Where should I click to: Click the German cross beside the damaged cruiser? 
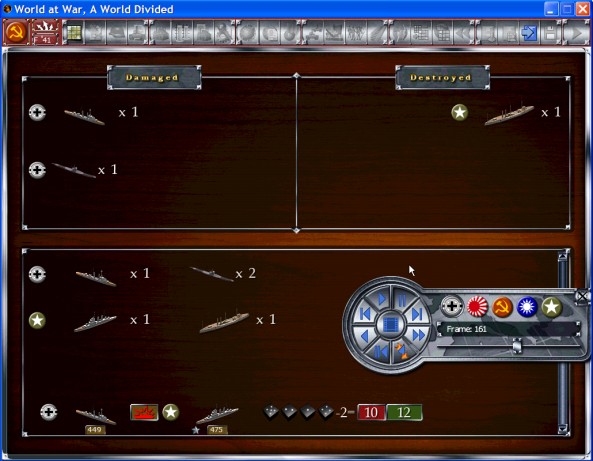click(x=37, y=112)
